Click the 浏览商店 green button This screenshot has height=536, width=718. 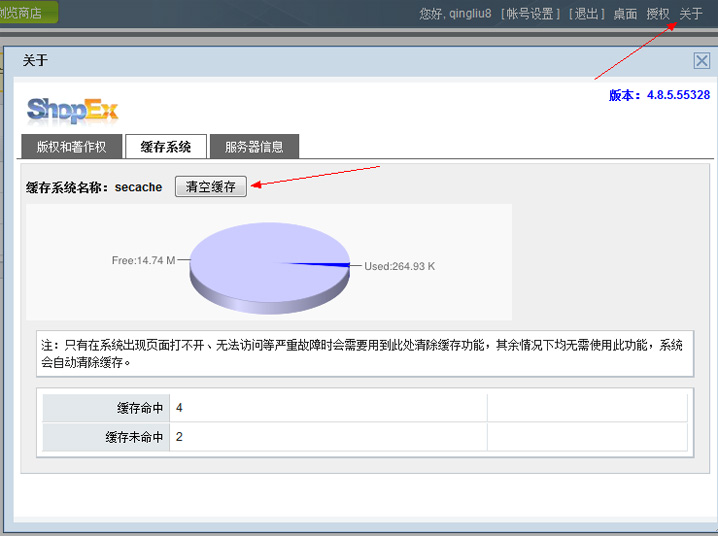pos(27,13)
